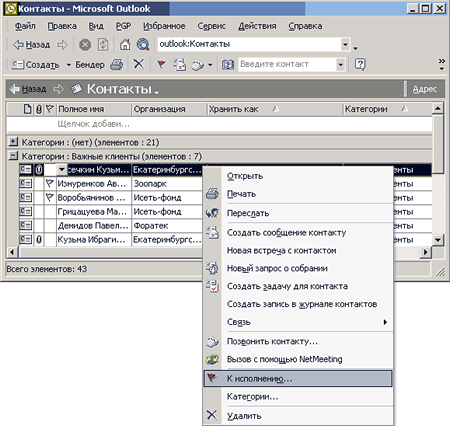Open the Введите контакт dropdown arrow
Image resolution: width=450 pixels, height=426 pixels.
coord(340,64)
